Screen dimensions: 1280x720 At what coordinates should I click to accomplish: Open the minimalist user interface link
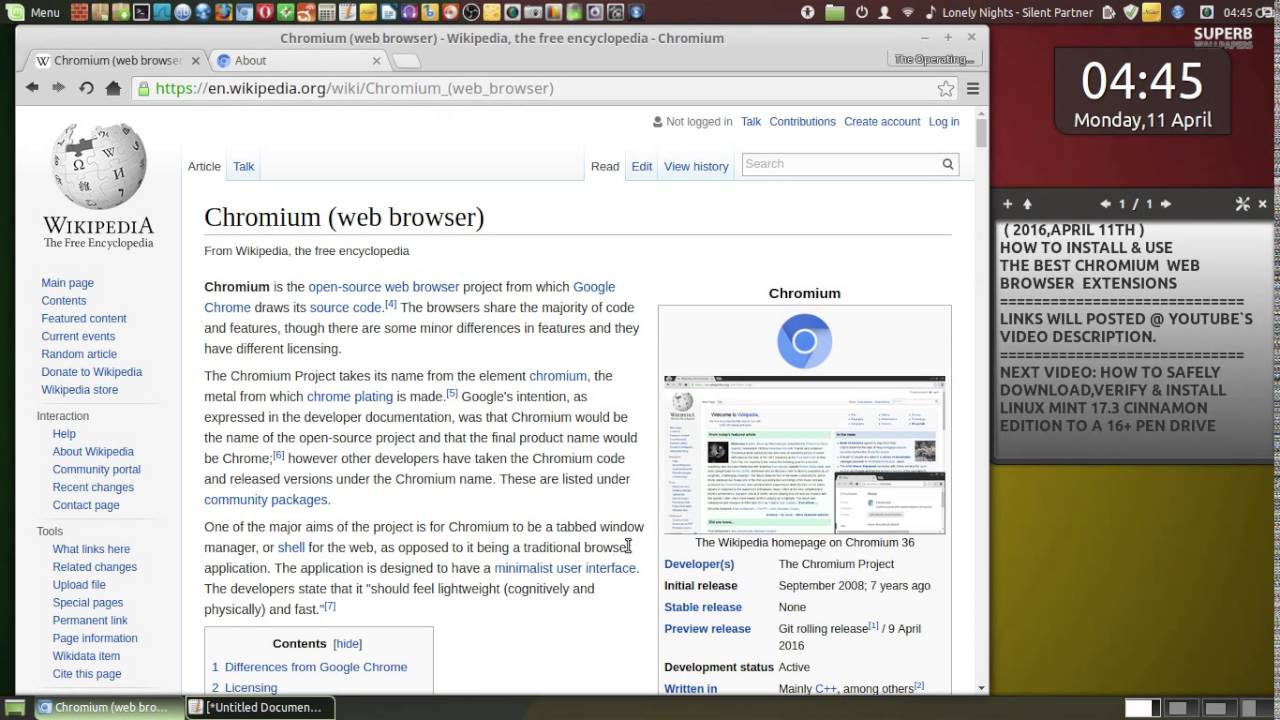click(565, 568)
